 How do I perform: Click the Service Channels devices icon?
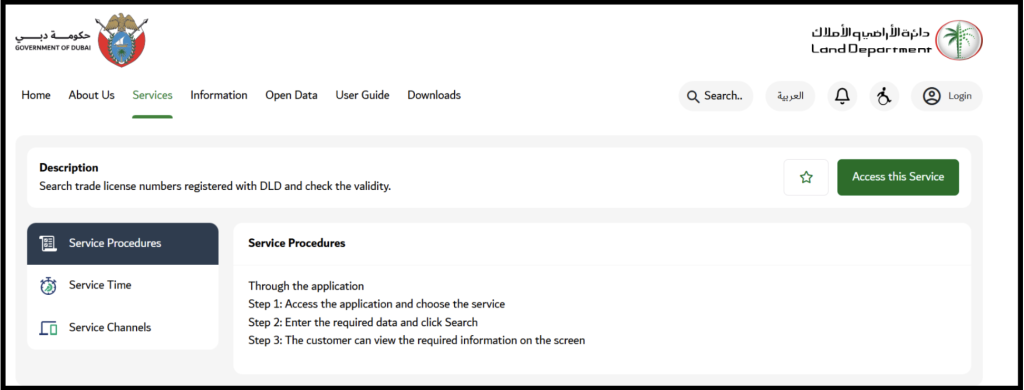click(x=48, y=328)
